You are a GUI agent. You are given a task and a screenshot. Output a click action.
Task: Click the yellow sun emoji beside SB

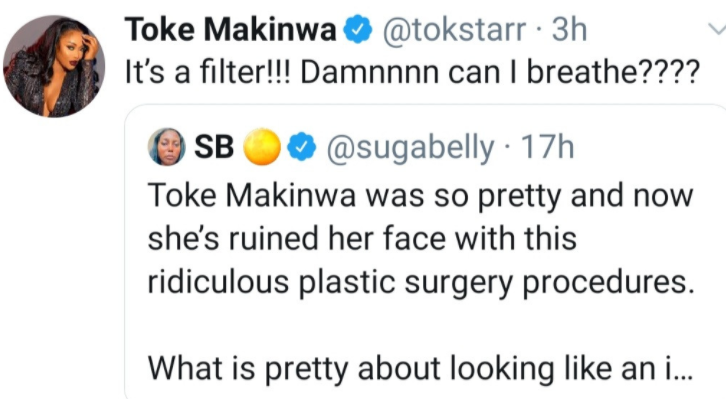point(262,147)
